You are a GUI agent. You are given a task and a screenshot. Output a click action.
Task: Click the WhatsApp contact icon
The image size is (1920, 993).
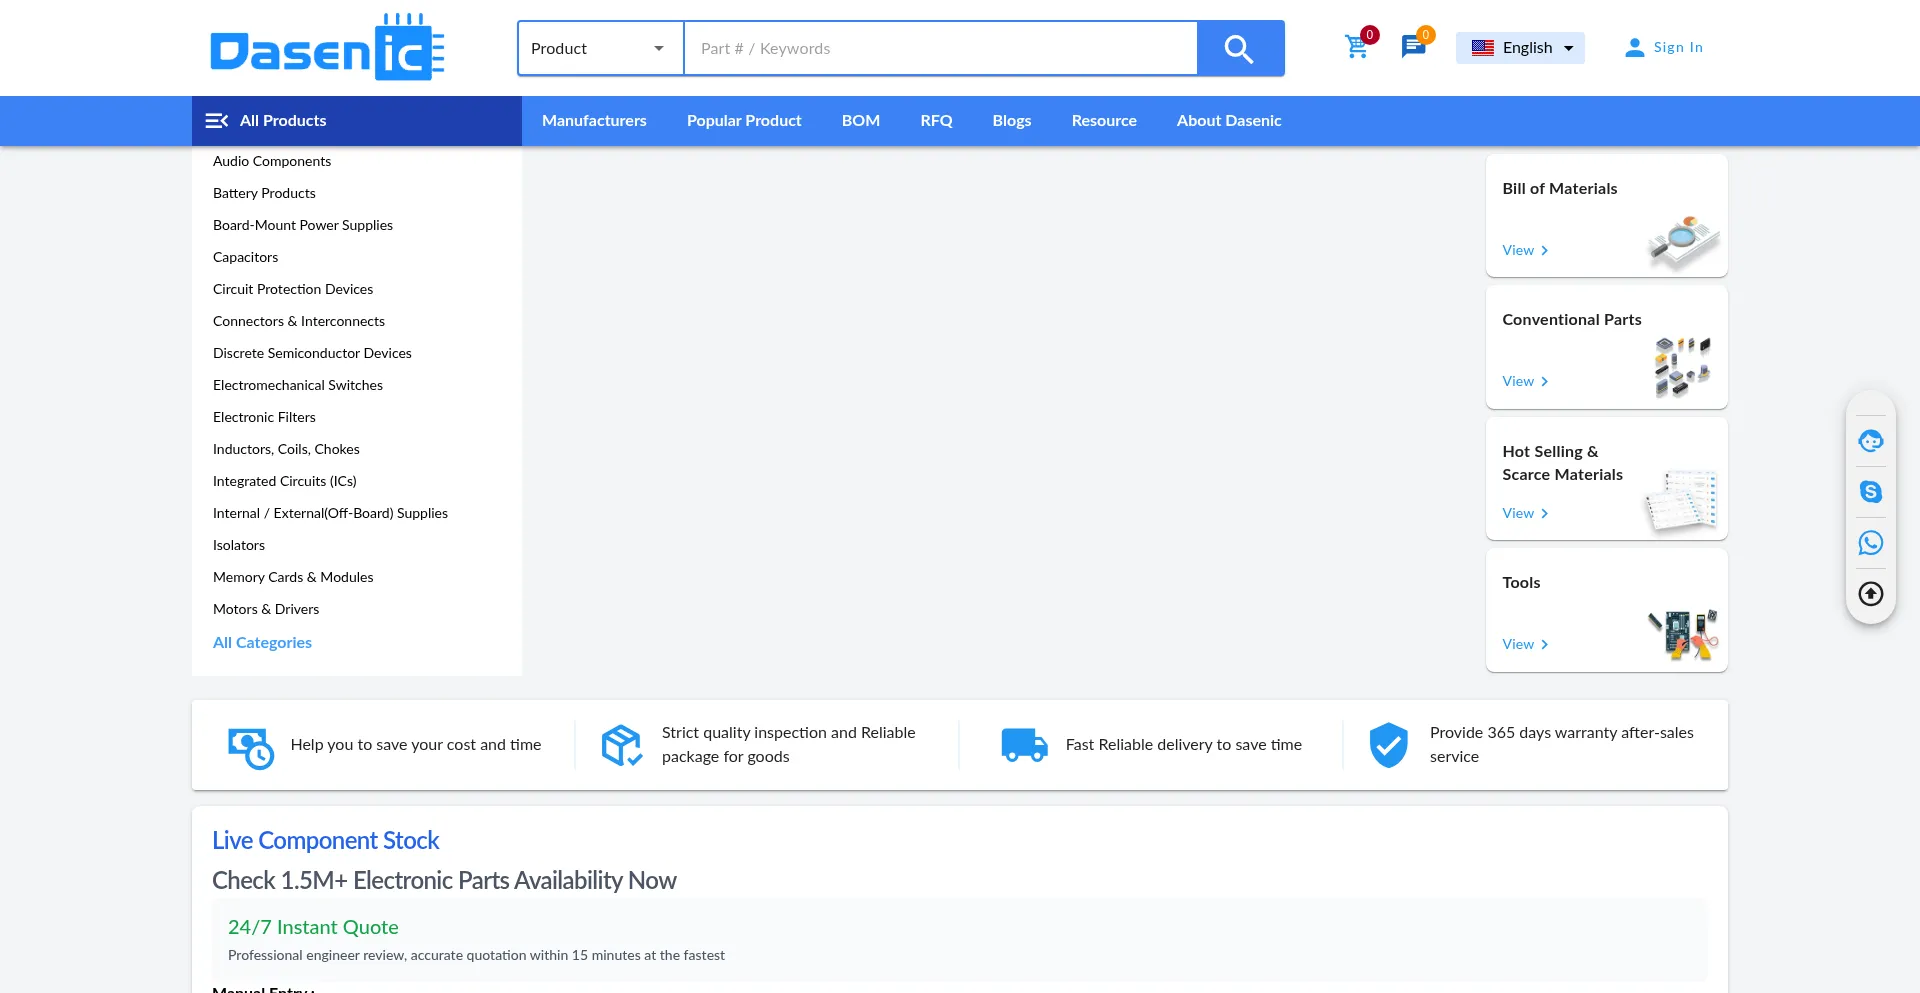click(1870, 543)
